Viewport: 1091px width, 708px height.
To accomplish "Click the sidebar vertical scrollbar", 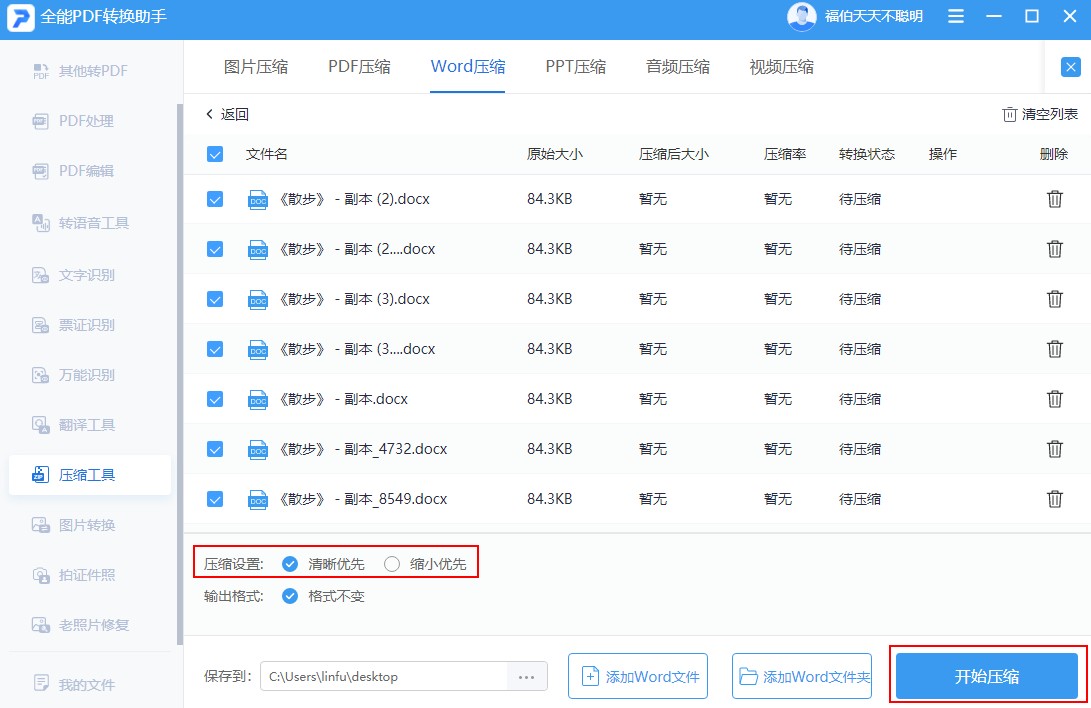I will coord(180,376).
